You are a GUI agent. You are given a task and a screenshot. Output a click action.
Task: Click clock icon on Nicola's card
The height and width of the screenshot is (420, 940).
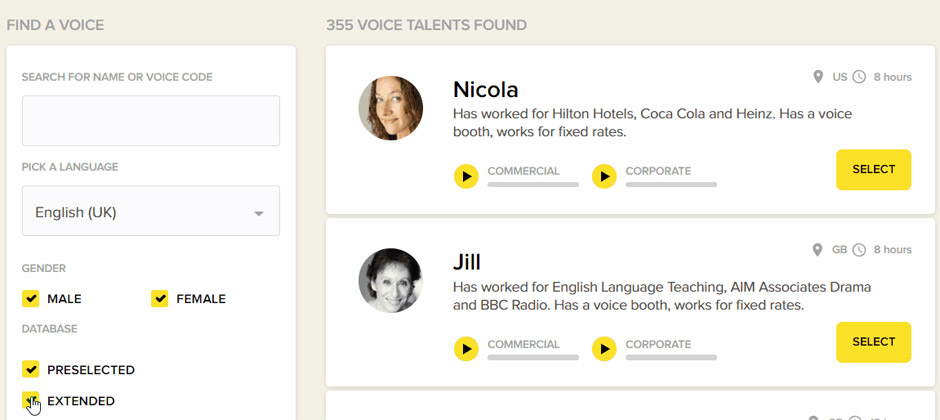coord(858,77)
